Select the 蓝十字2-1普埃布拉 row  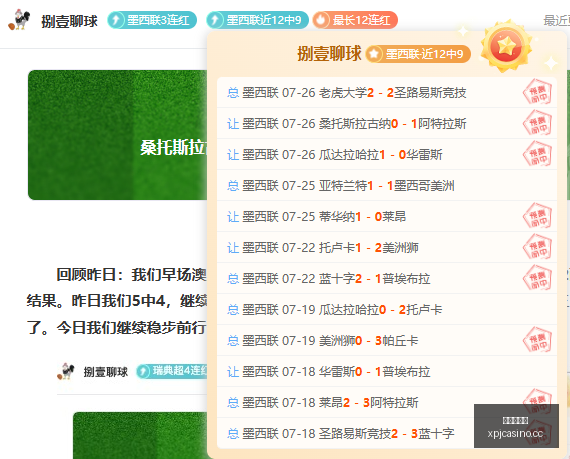tap(387, 278)
